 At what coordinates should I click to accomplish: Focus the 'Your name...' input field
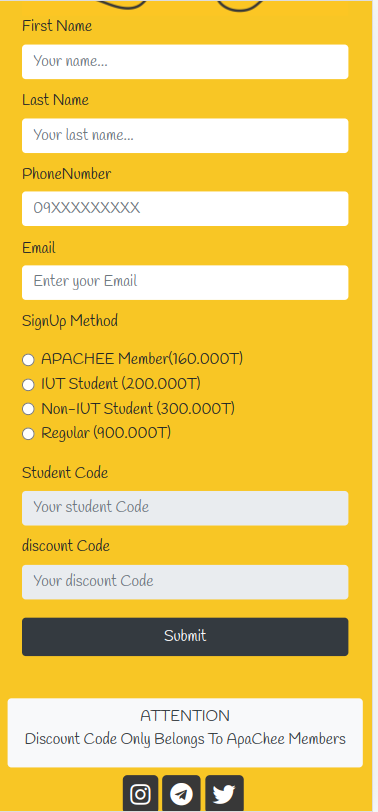click(185, 62)
